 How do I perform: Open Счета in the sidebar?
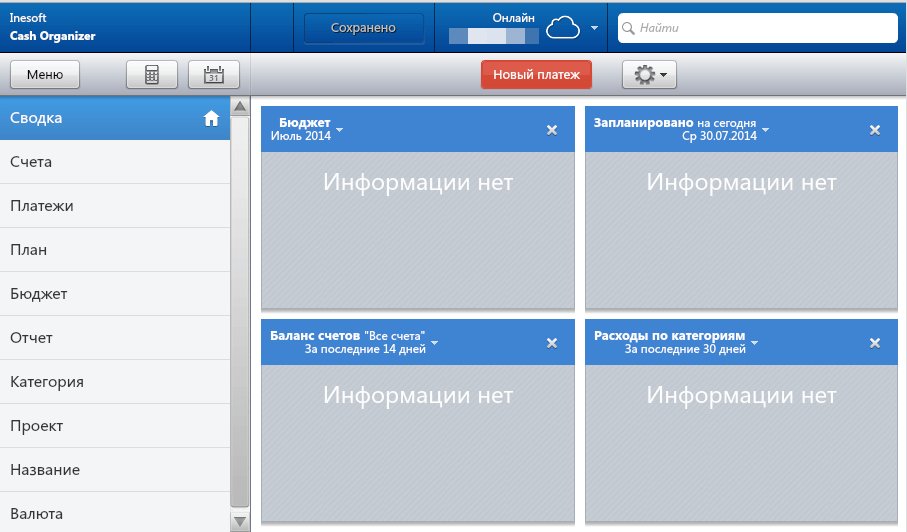tap(115, 162)
